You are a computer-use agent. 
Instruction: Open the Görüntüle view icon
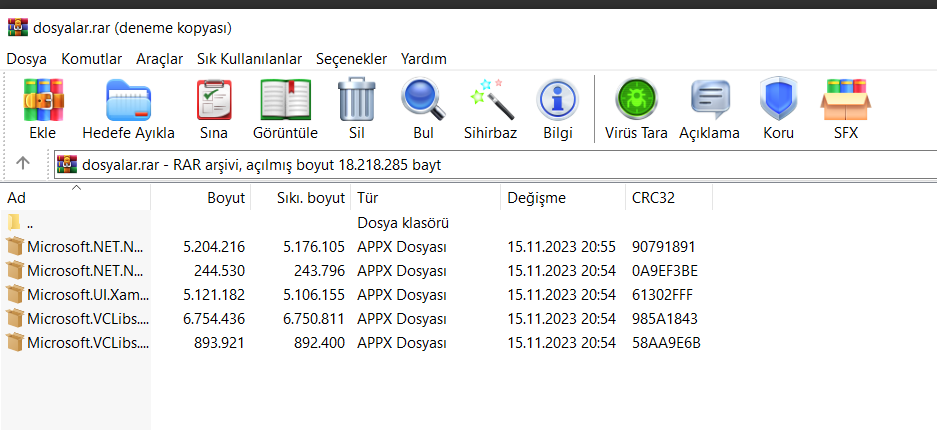[x=285, y=101]
